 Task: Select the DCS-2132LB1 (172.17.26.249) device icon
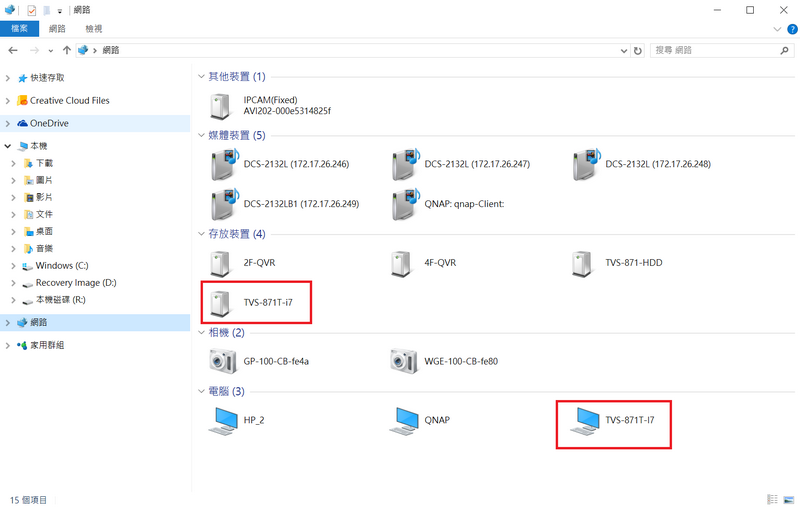point(224,204)
